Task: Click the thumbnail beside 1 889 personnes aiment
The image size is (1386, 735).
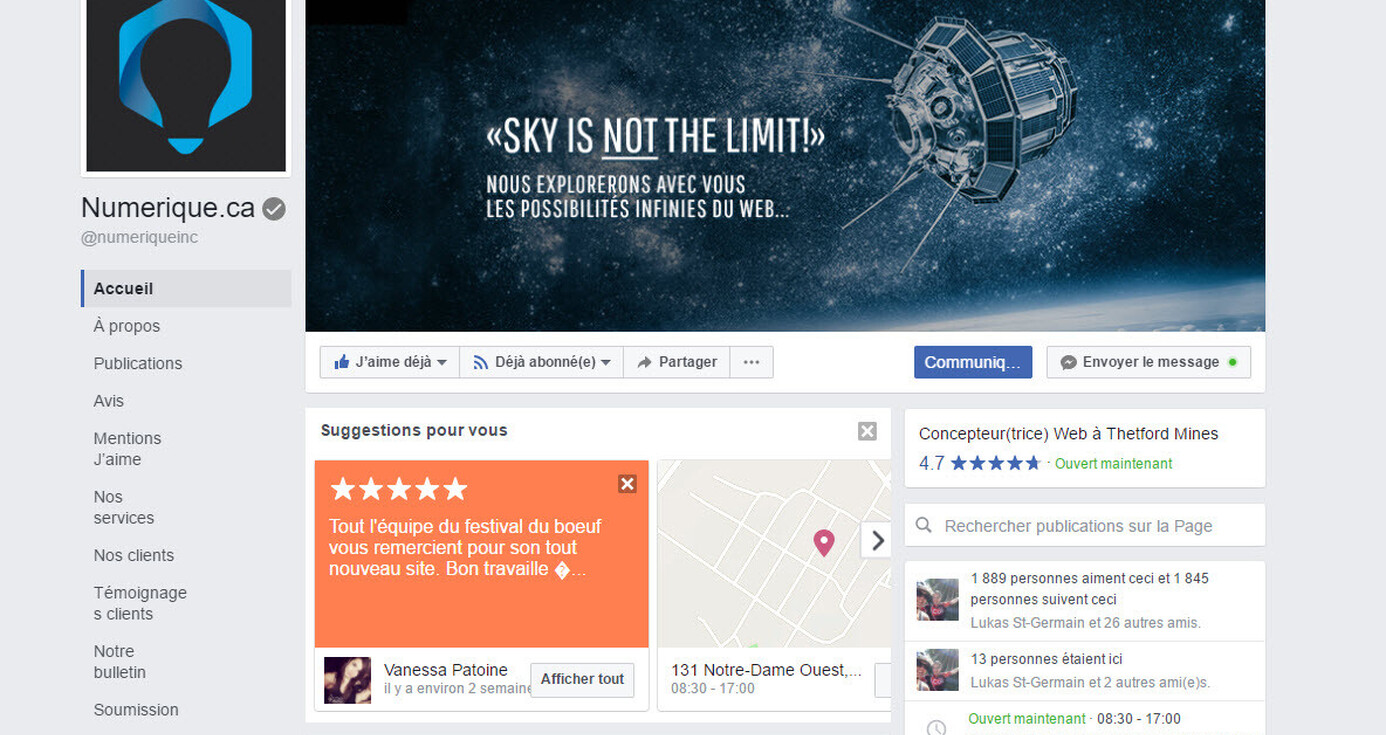Action: pyautogui.click(x=938, y=600)
